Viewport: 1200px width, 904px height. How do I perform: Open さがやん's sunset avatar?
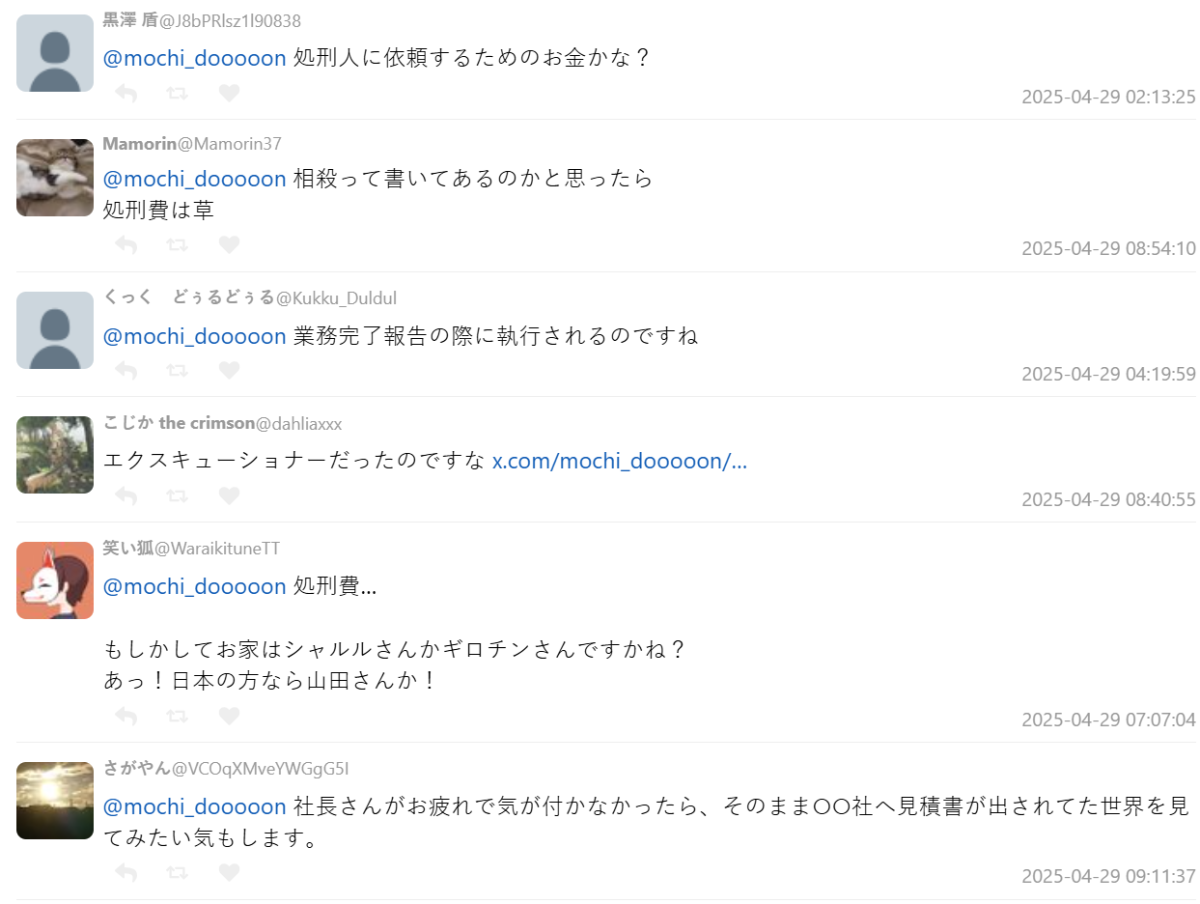tap(55, 800)
